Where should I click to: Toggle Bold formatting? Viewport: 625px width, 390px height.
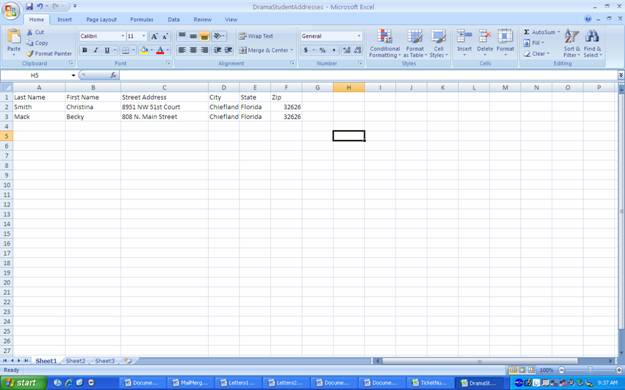coord(85,50)
